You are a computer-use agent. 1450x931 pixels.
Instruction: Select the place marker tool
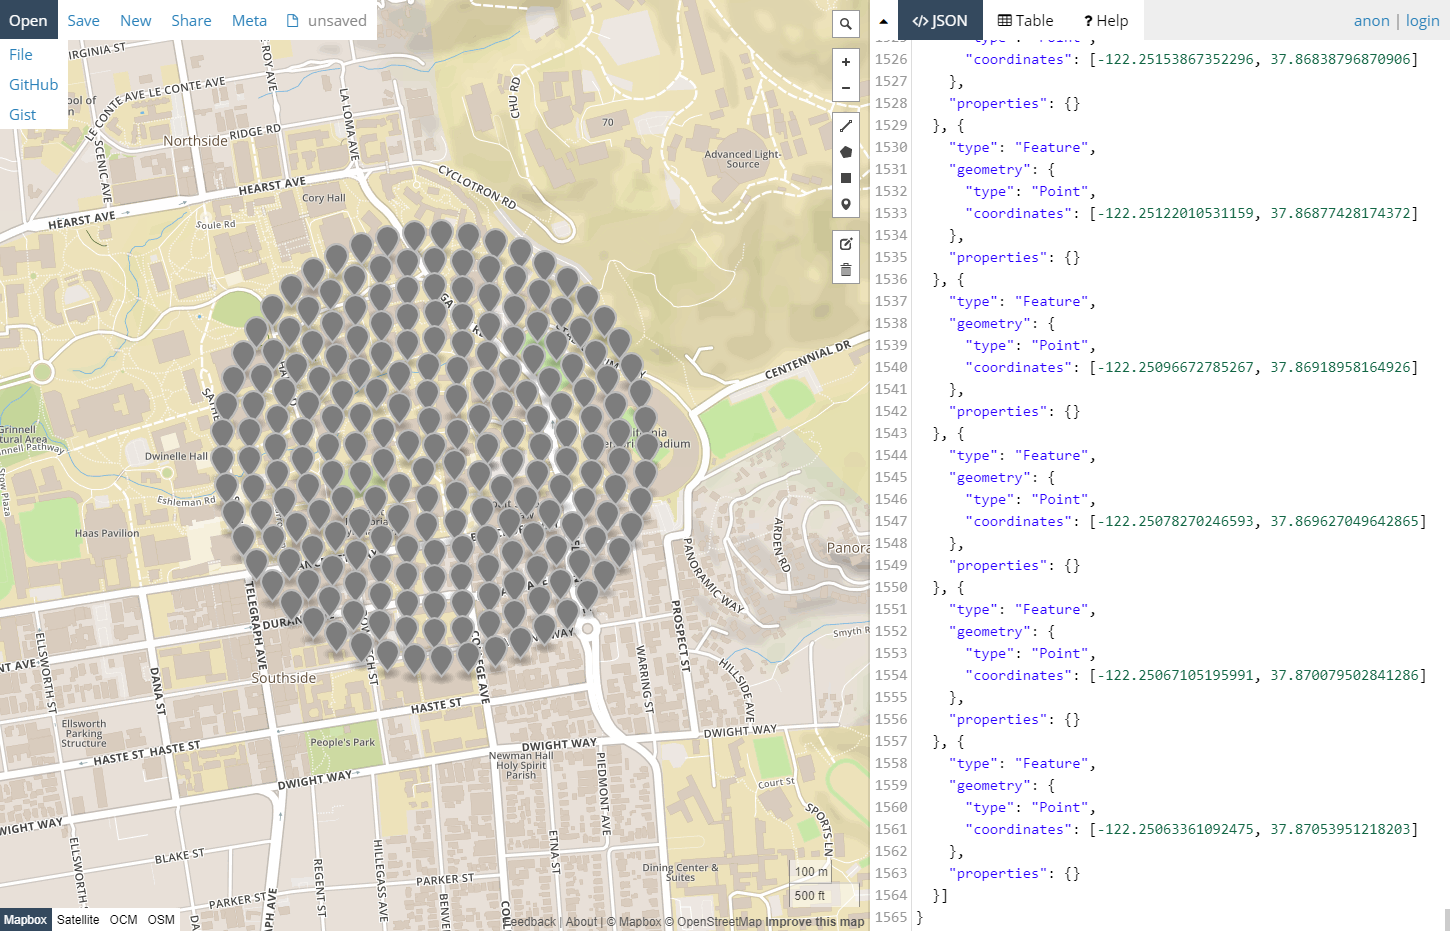pos(846,204)
